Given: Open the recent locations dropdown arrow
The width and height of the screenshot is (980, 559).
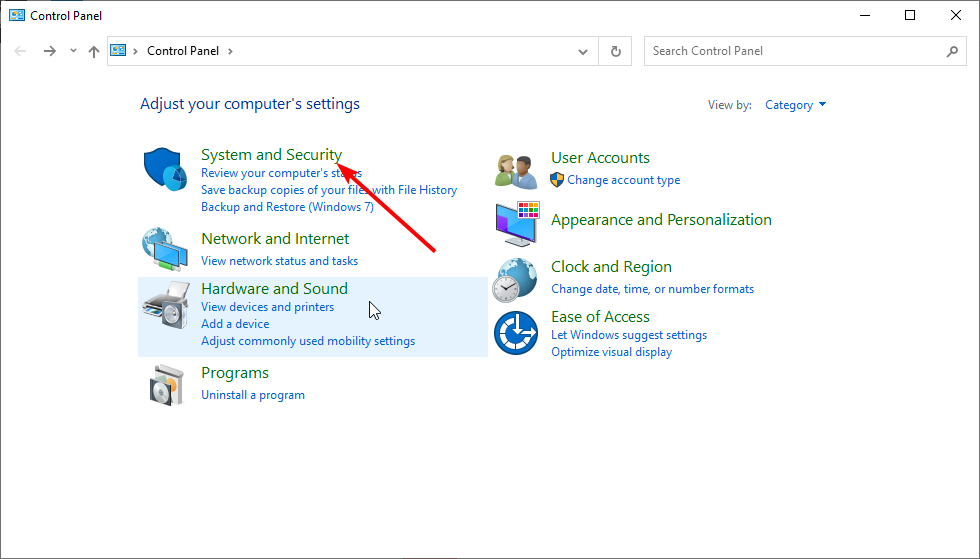Looking at the screenshot, I should coord(73,51).
